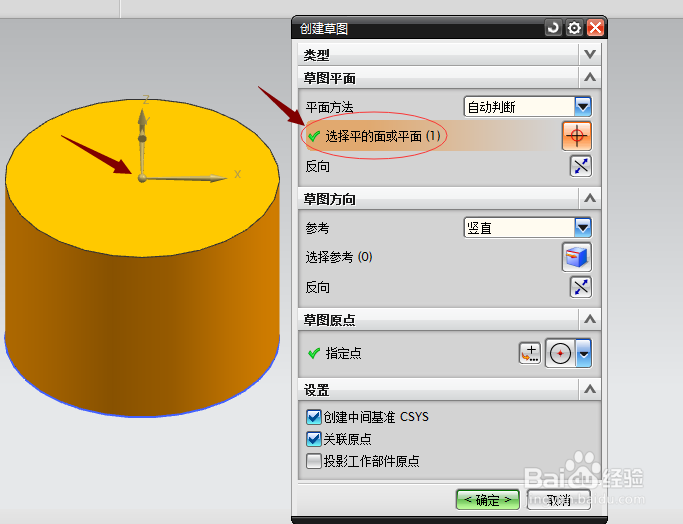This screenshot has width=683, height=524.
Task: Click the orange side face of the cylinder
Action: point(144,331)
